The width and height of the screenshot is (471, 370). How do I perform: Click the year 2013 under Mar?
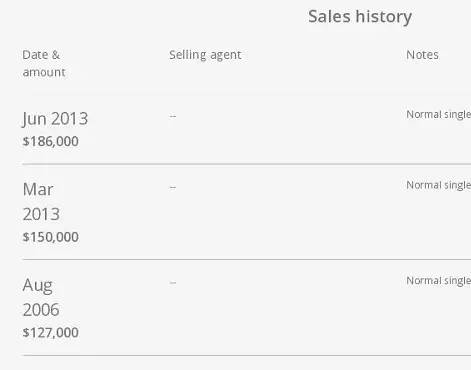coord(41,214)
